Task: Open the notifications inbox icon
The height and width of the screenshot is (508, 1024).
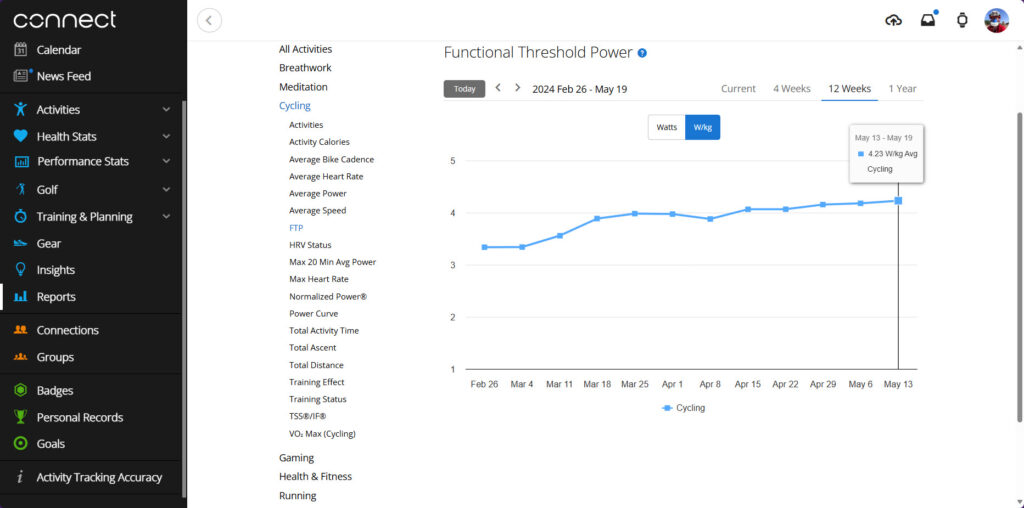Action: (x=928, y=20)
